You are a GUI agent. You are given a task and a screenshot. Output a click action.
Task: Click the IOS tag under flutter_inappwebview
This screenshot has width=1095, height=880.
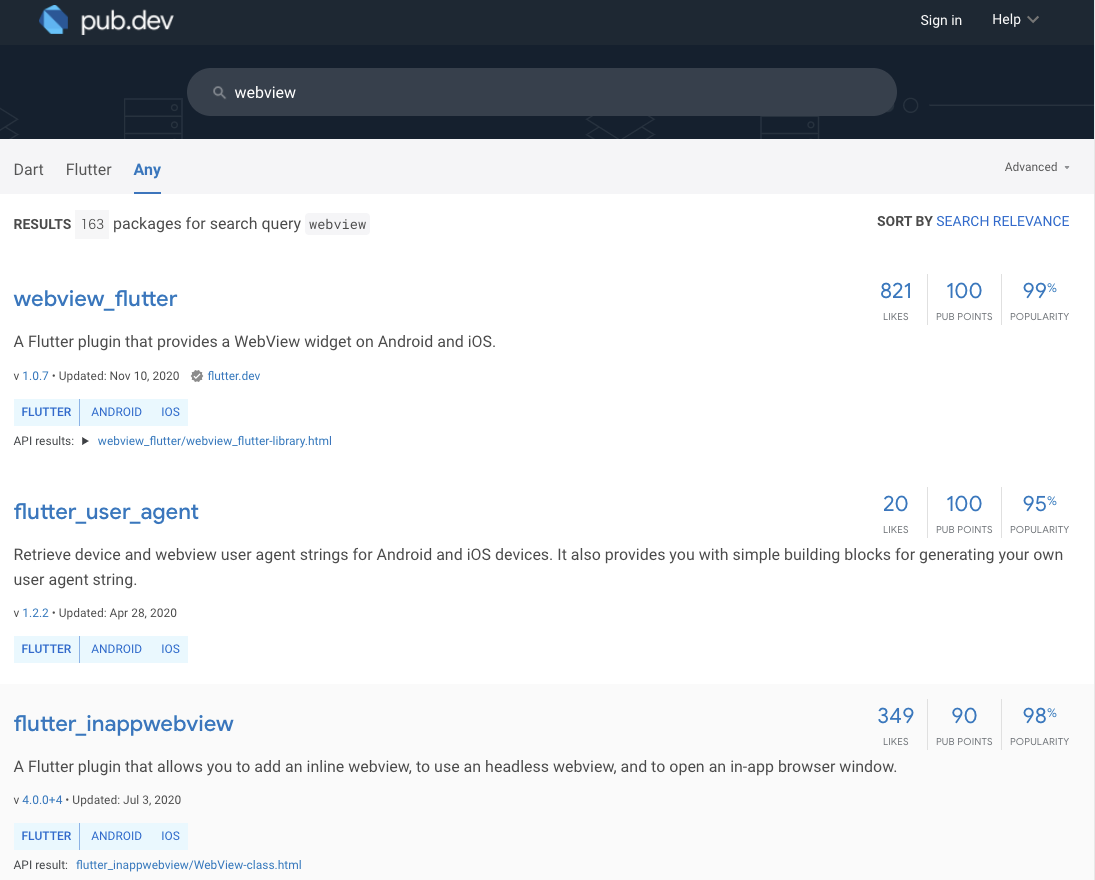(170, 836)
